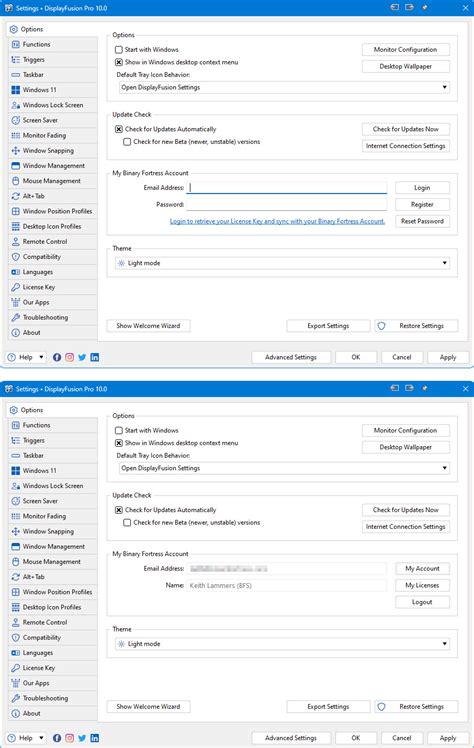Image resolution: width=474 pixels, height=748 pixels.
Task: Click My Account button in bottom window
Action: tap(422, 569)
